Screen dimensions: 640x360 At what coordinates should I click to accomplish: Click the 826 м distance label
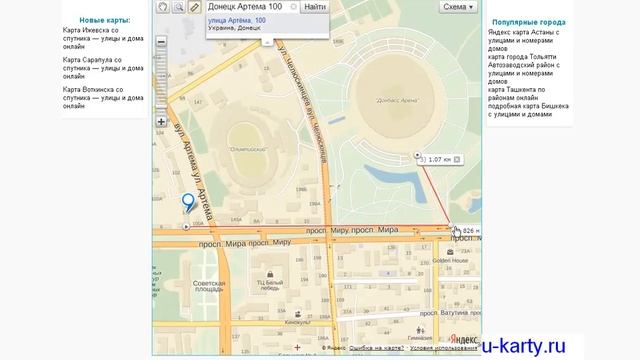point(471,231)
